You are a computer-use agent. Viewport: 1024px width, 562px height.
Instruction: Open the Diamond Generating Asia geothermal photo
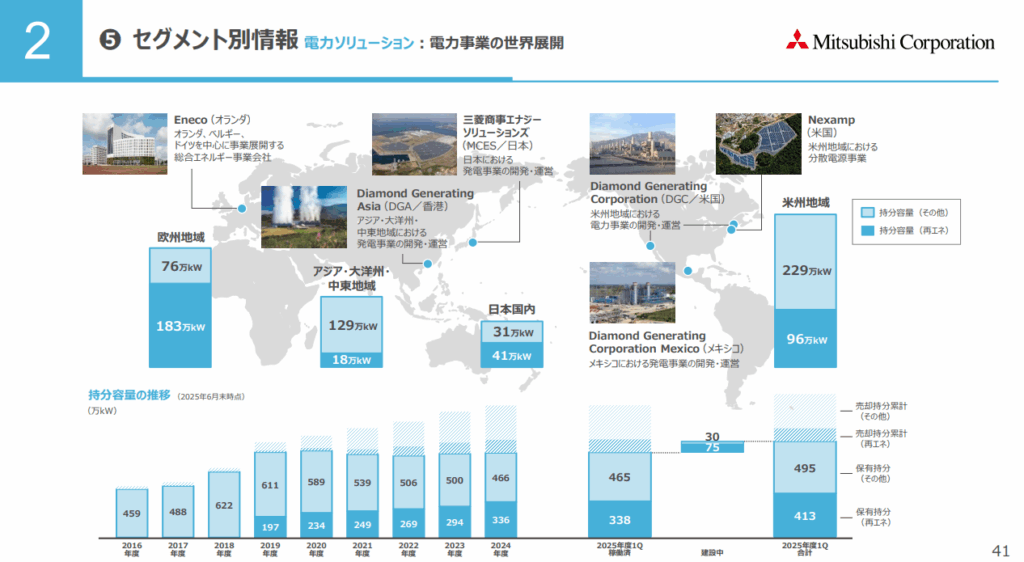(304, 217)
